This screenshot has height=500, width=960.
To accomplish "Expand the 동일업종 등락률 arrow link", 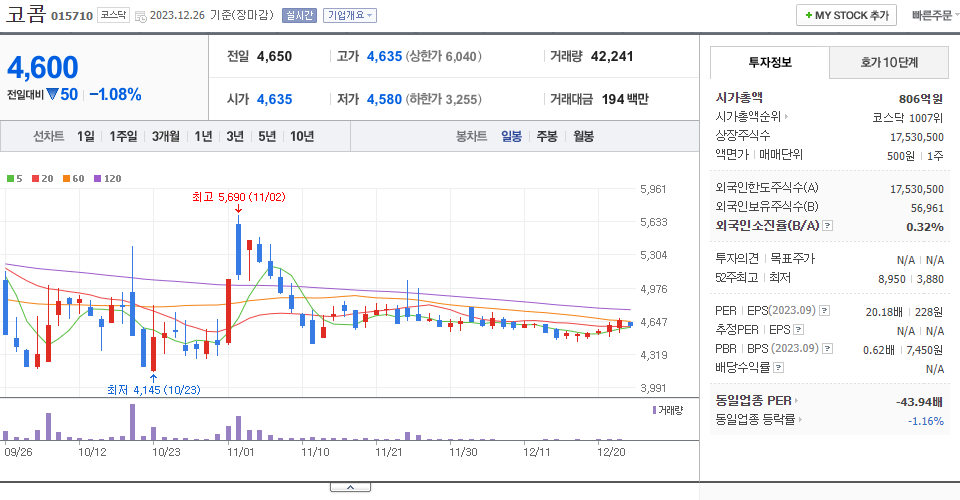I will pyautogui.click(x=800, y=420).
